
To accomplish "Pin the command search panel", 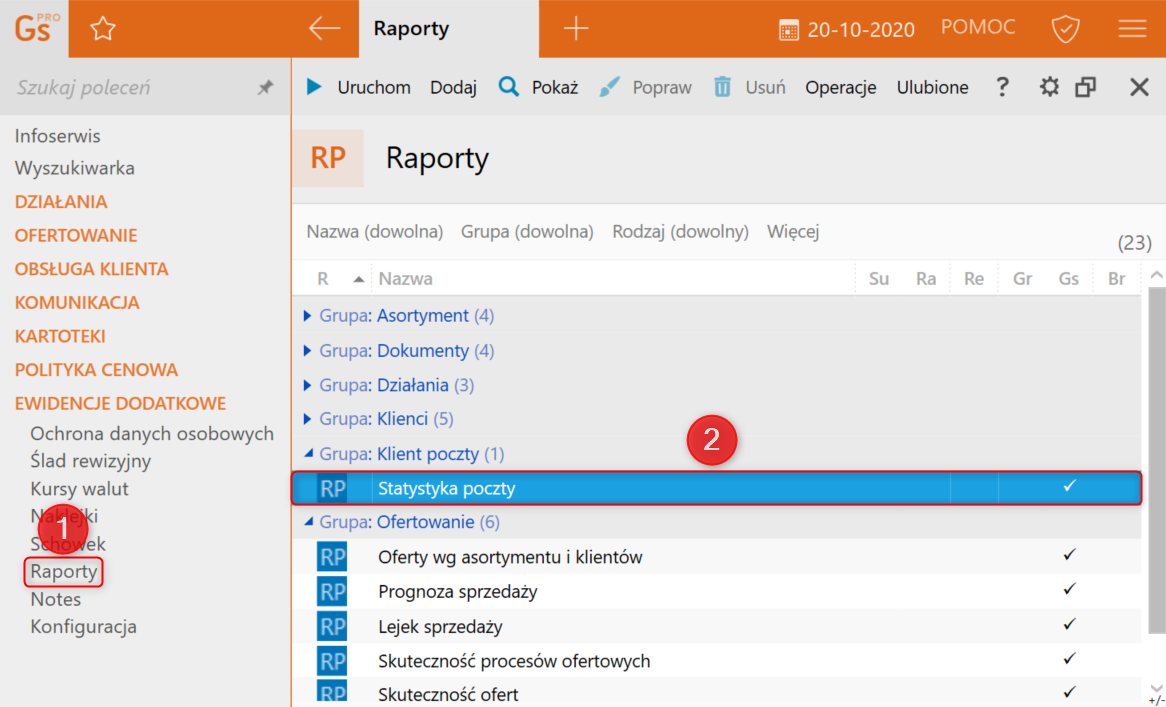I will [265, 88].
